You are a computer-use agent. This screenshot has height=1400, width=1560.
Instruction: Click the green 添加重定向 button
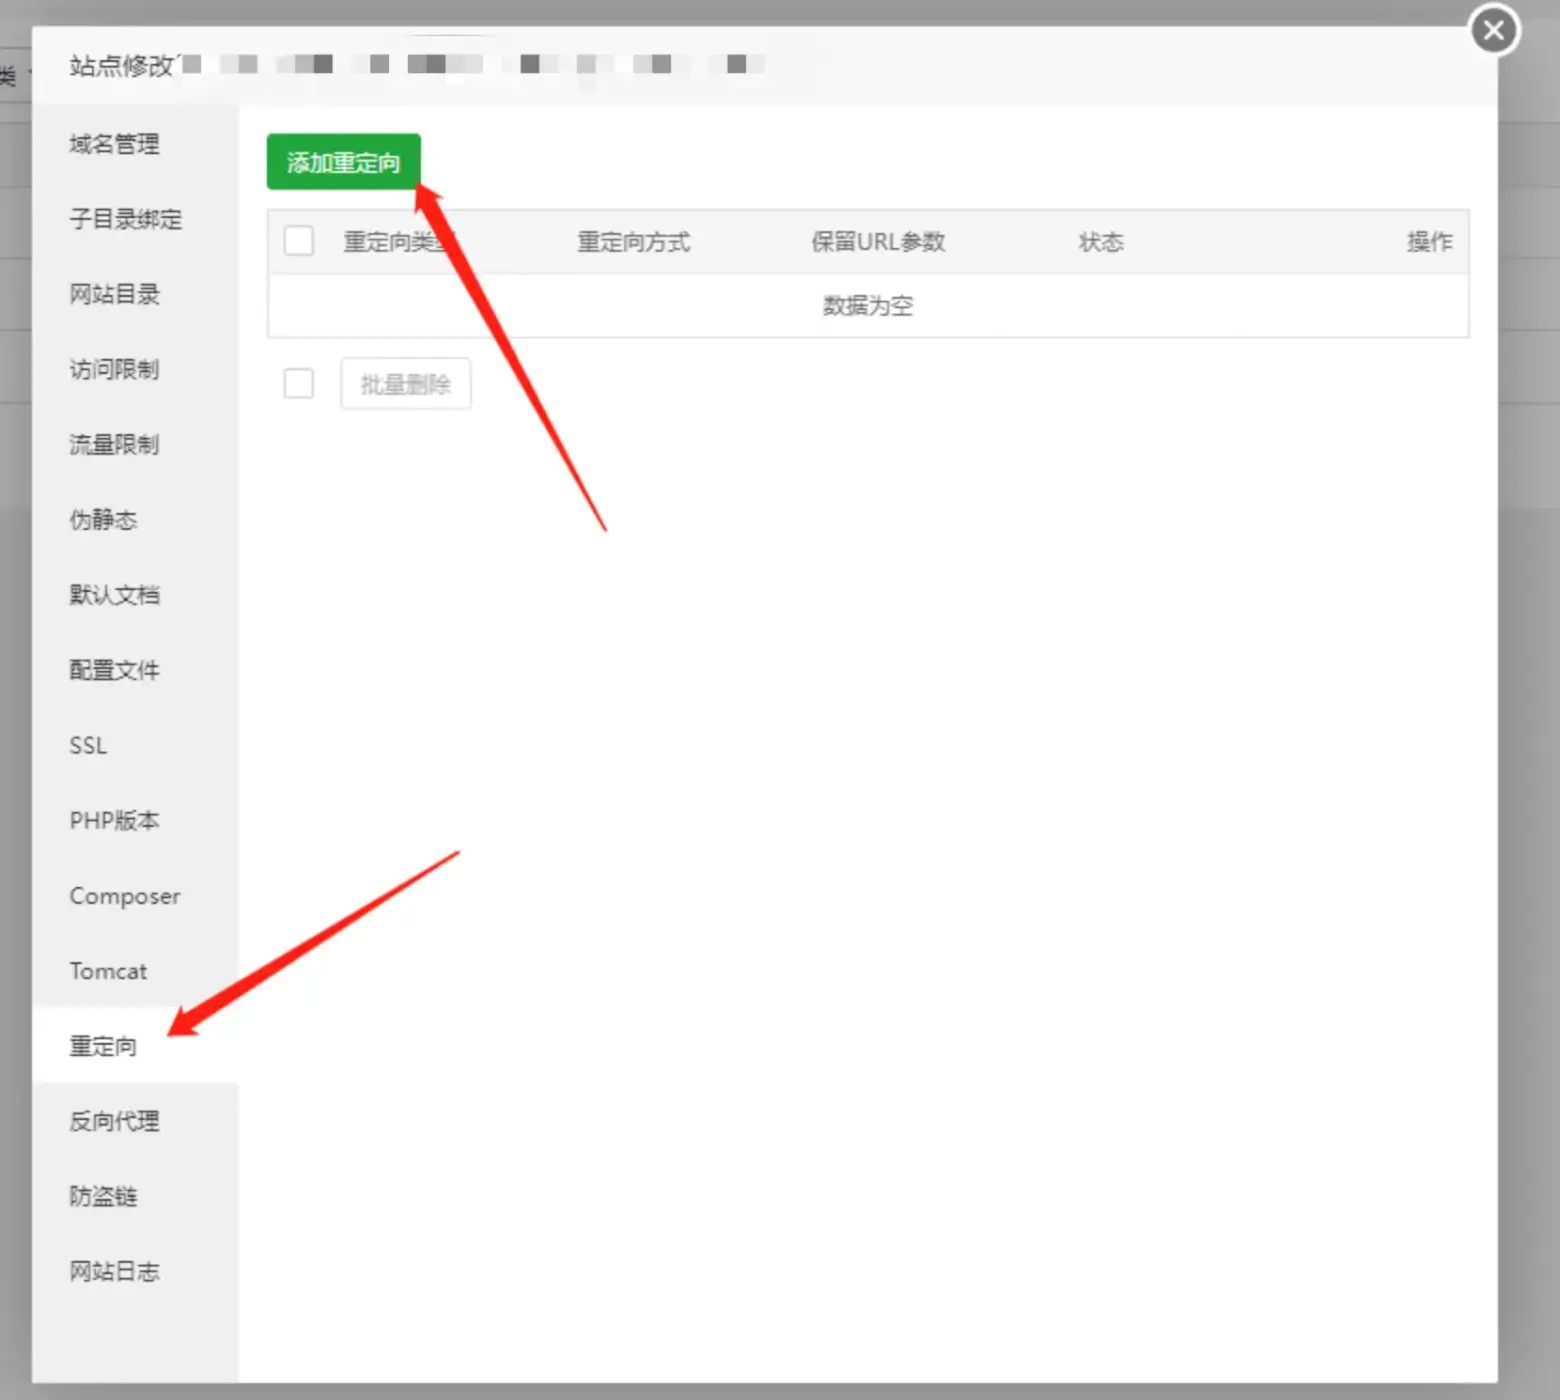pos(343,162)
